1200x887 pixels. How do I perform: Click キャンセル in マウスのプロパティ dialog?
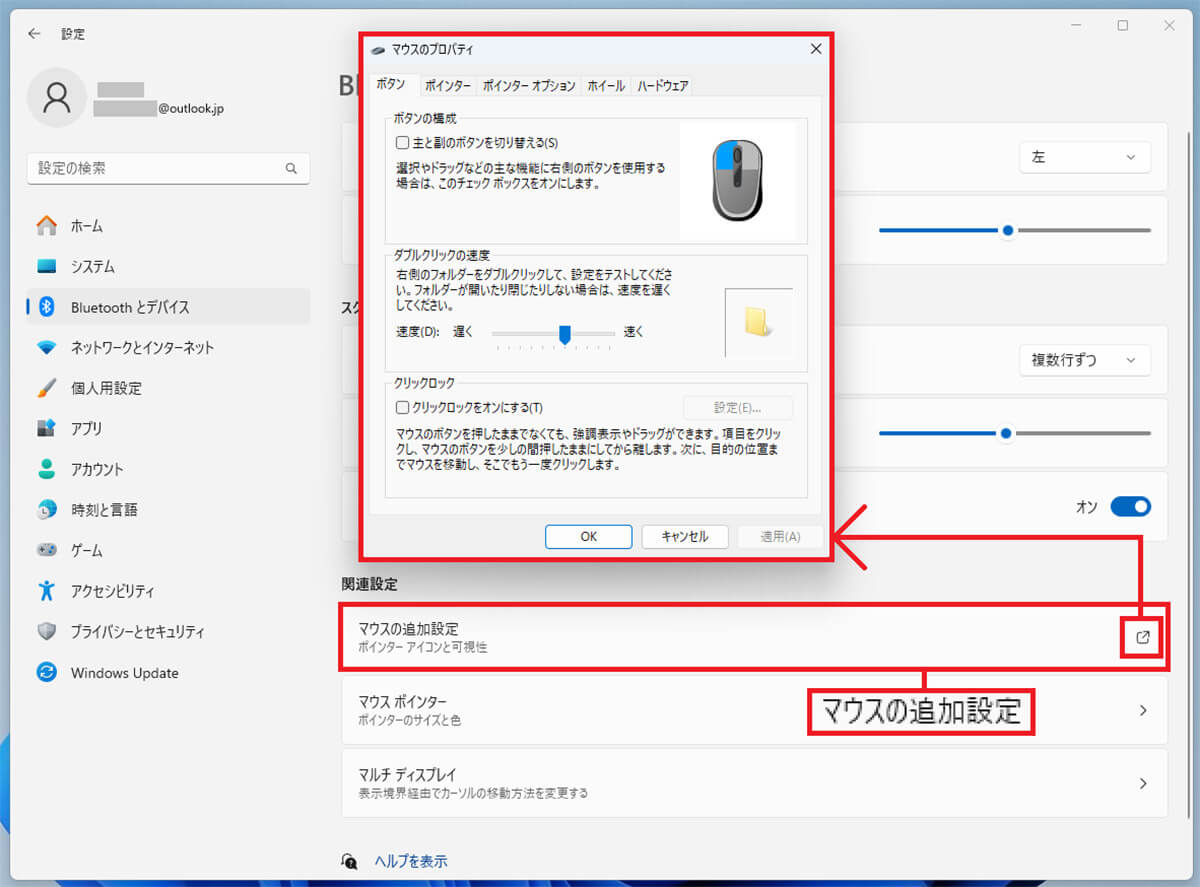pyautogui.click(x=684, y=537)
